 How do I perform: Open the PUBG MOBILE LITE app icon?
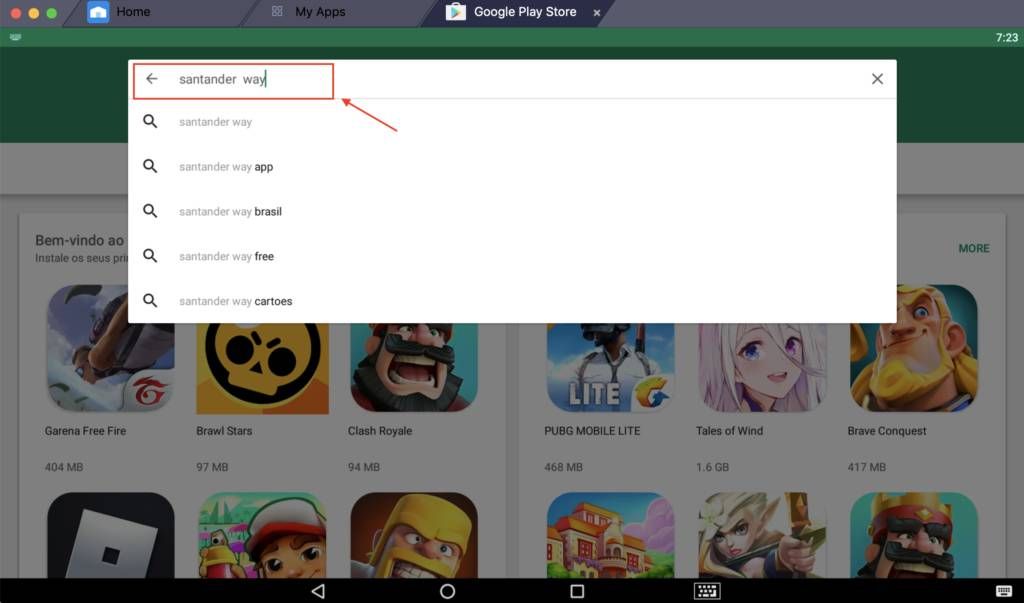tap(611, 367)
